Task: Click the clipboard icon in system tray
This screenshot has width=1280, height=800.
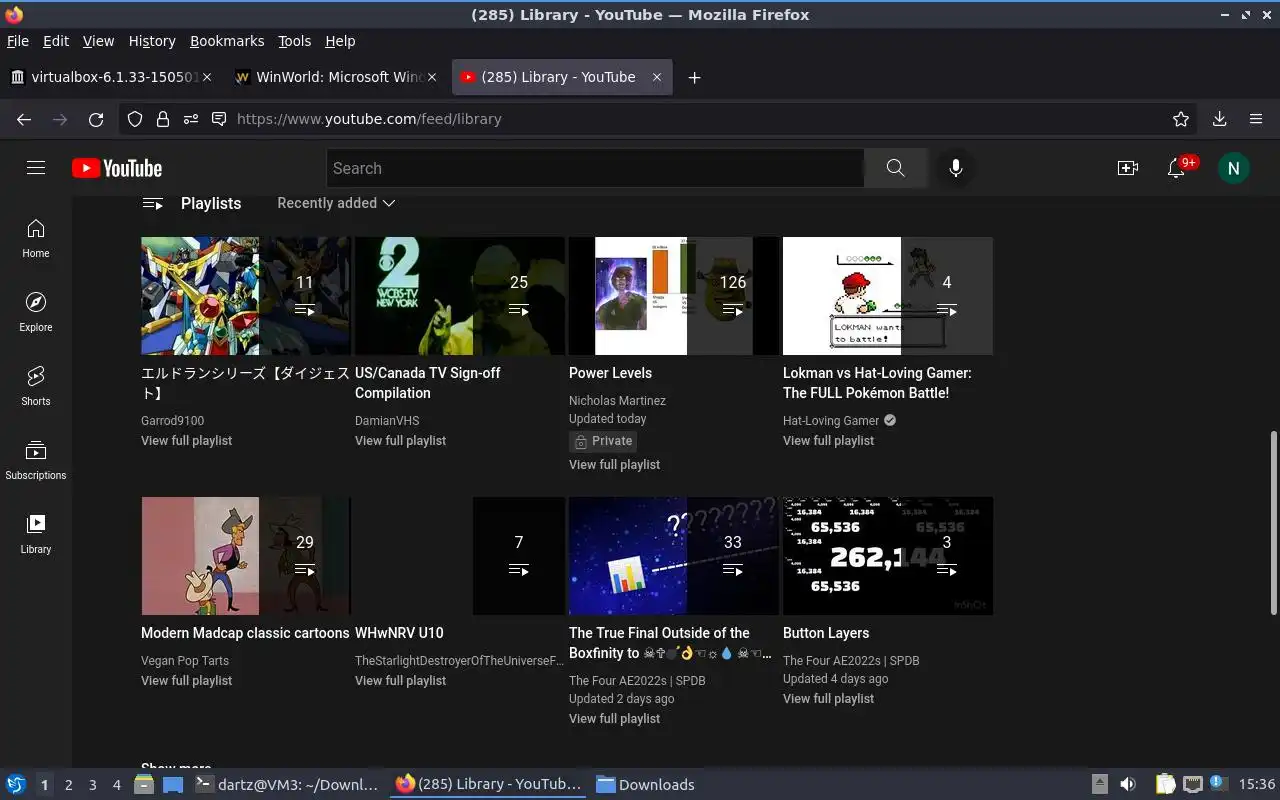Action: 1165,784
